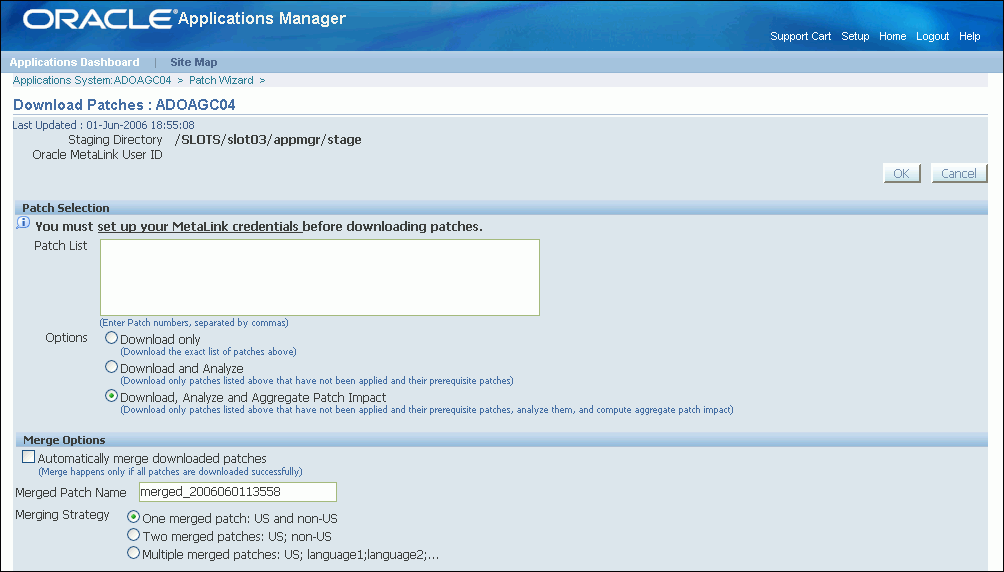Click the Cancel button

tap(959, 173)
